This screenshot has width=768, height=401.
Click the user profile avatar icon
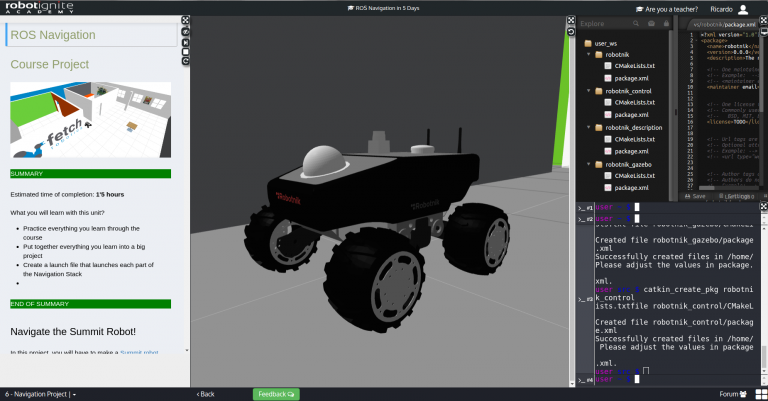(x=743, y=9)
